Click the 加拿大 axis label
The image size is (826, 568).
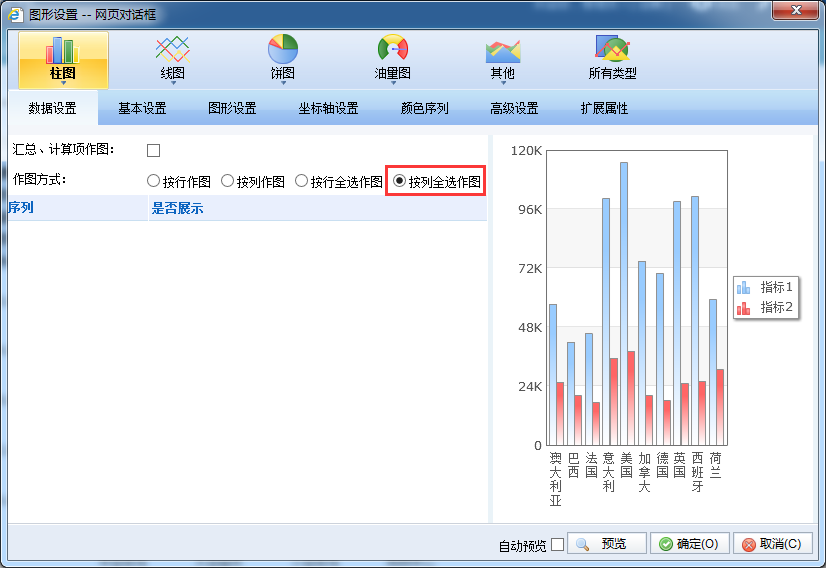(644, 472)
